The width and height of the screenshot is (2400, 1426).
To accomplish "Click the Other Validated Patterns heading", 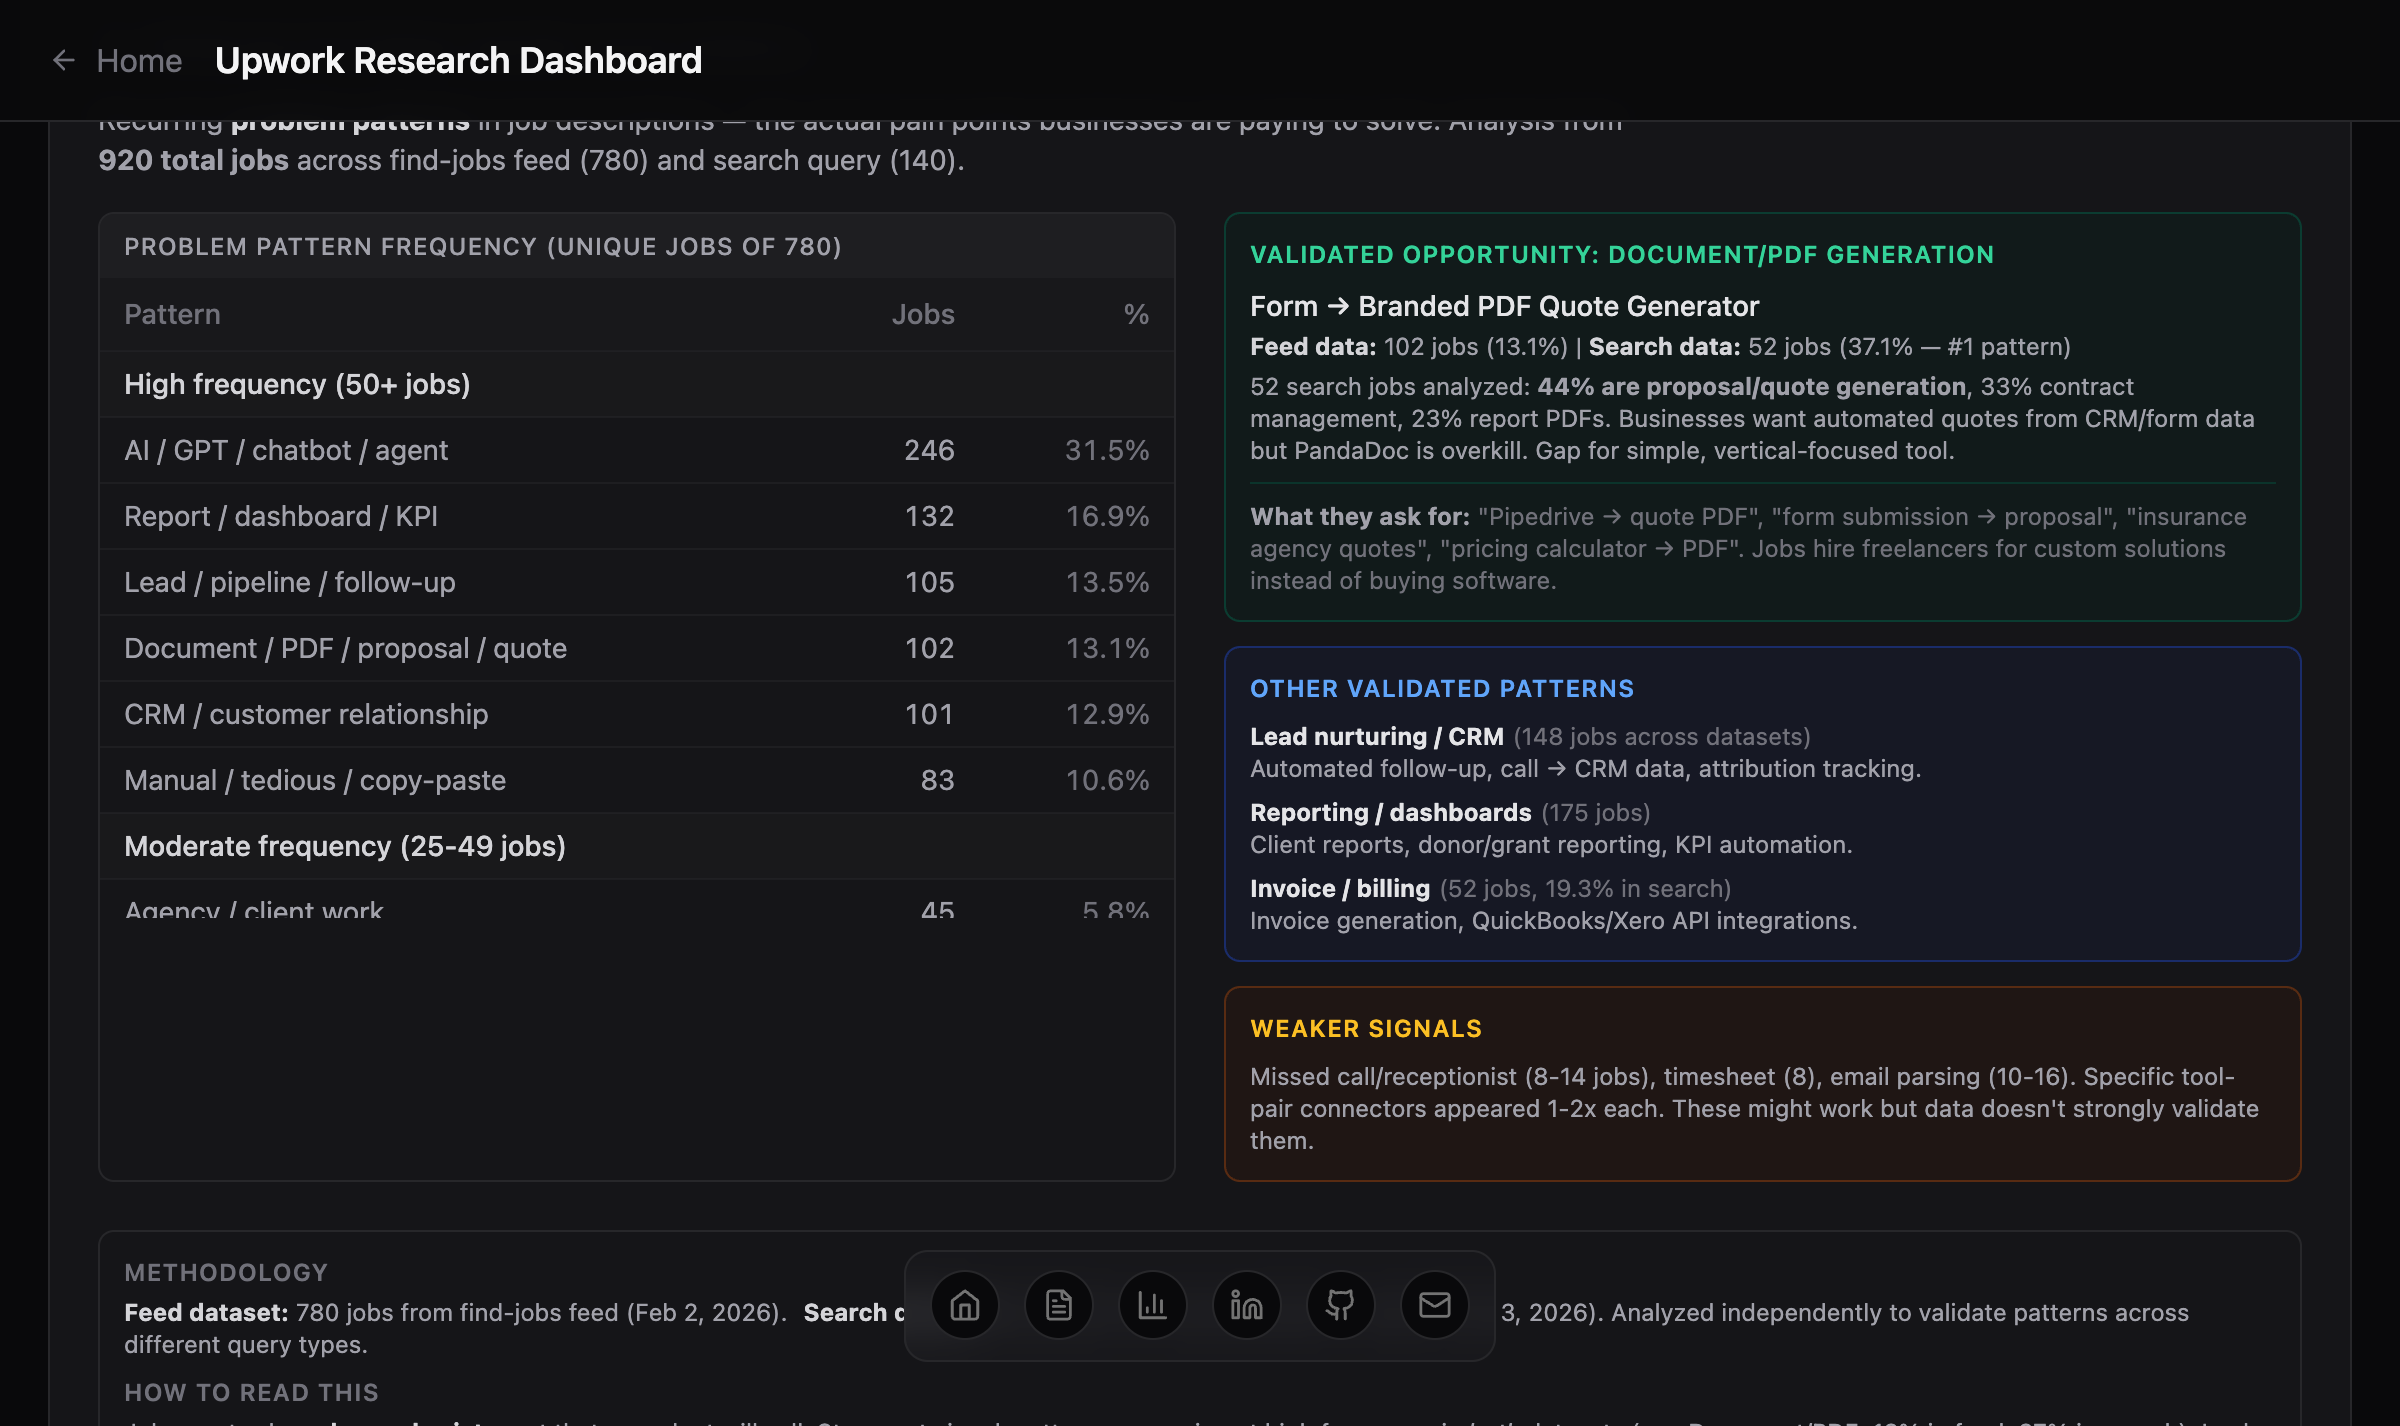I will click(x=1441, y=689).
